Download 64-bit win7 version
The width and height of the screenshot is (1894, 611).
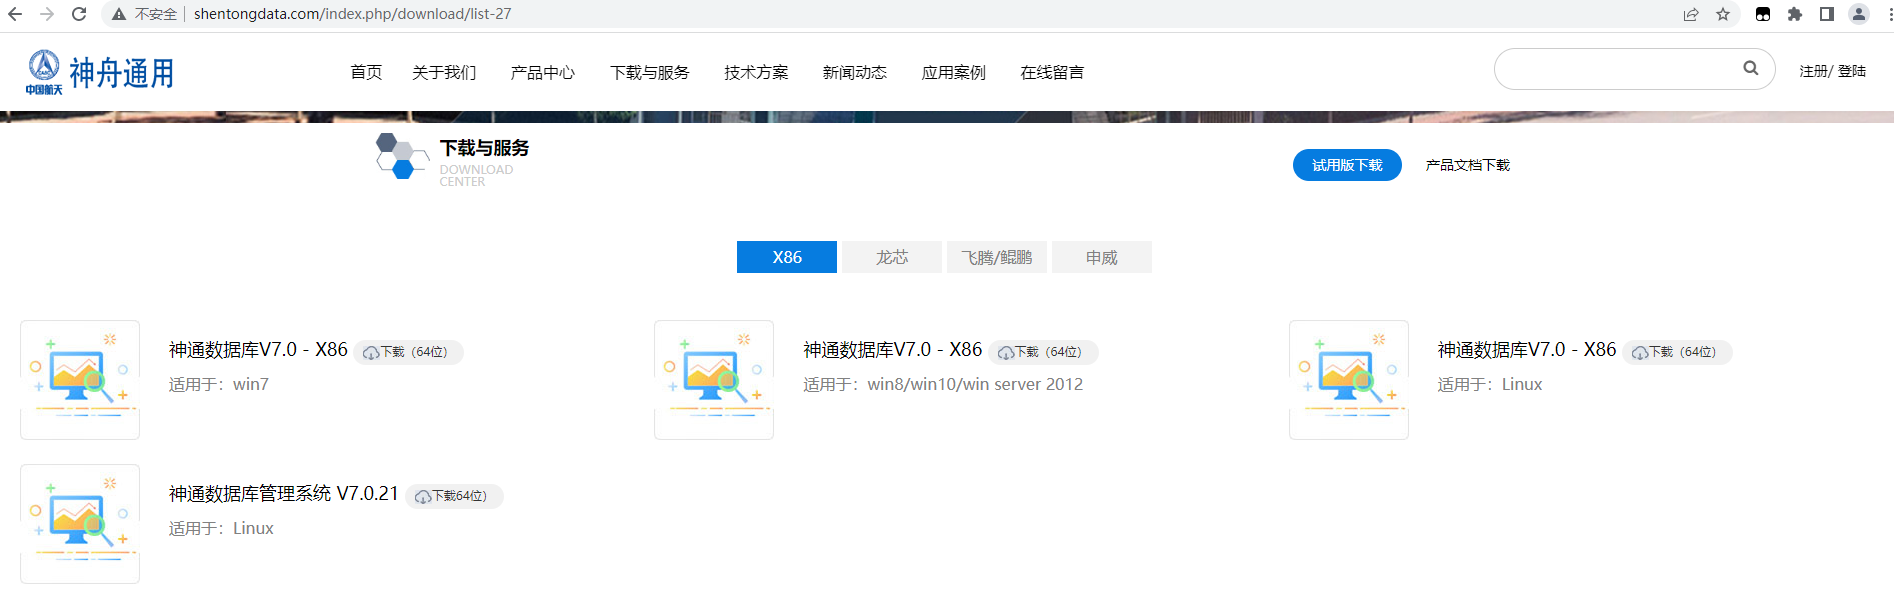point(408,352)
